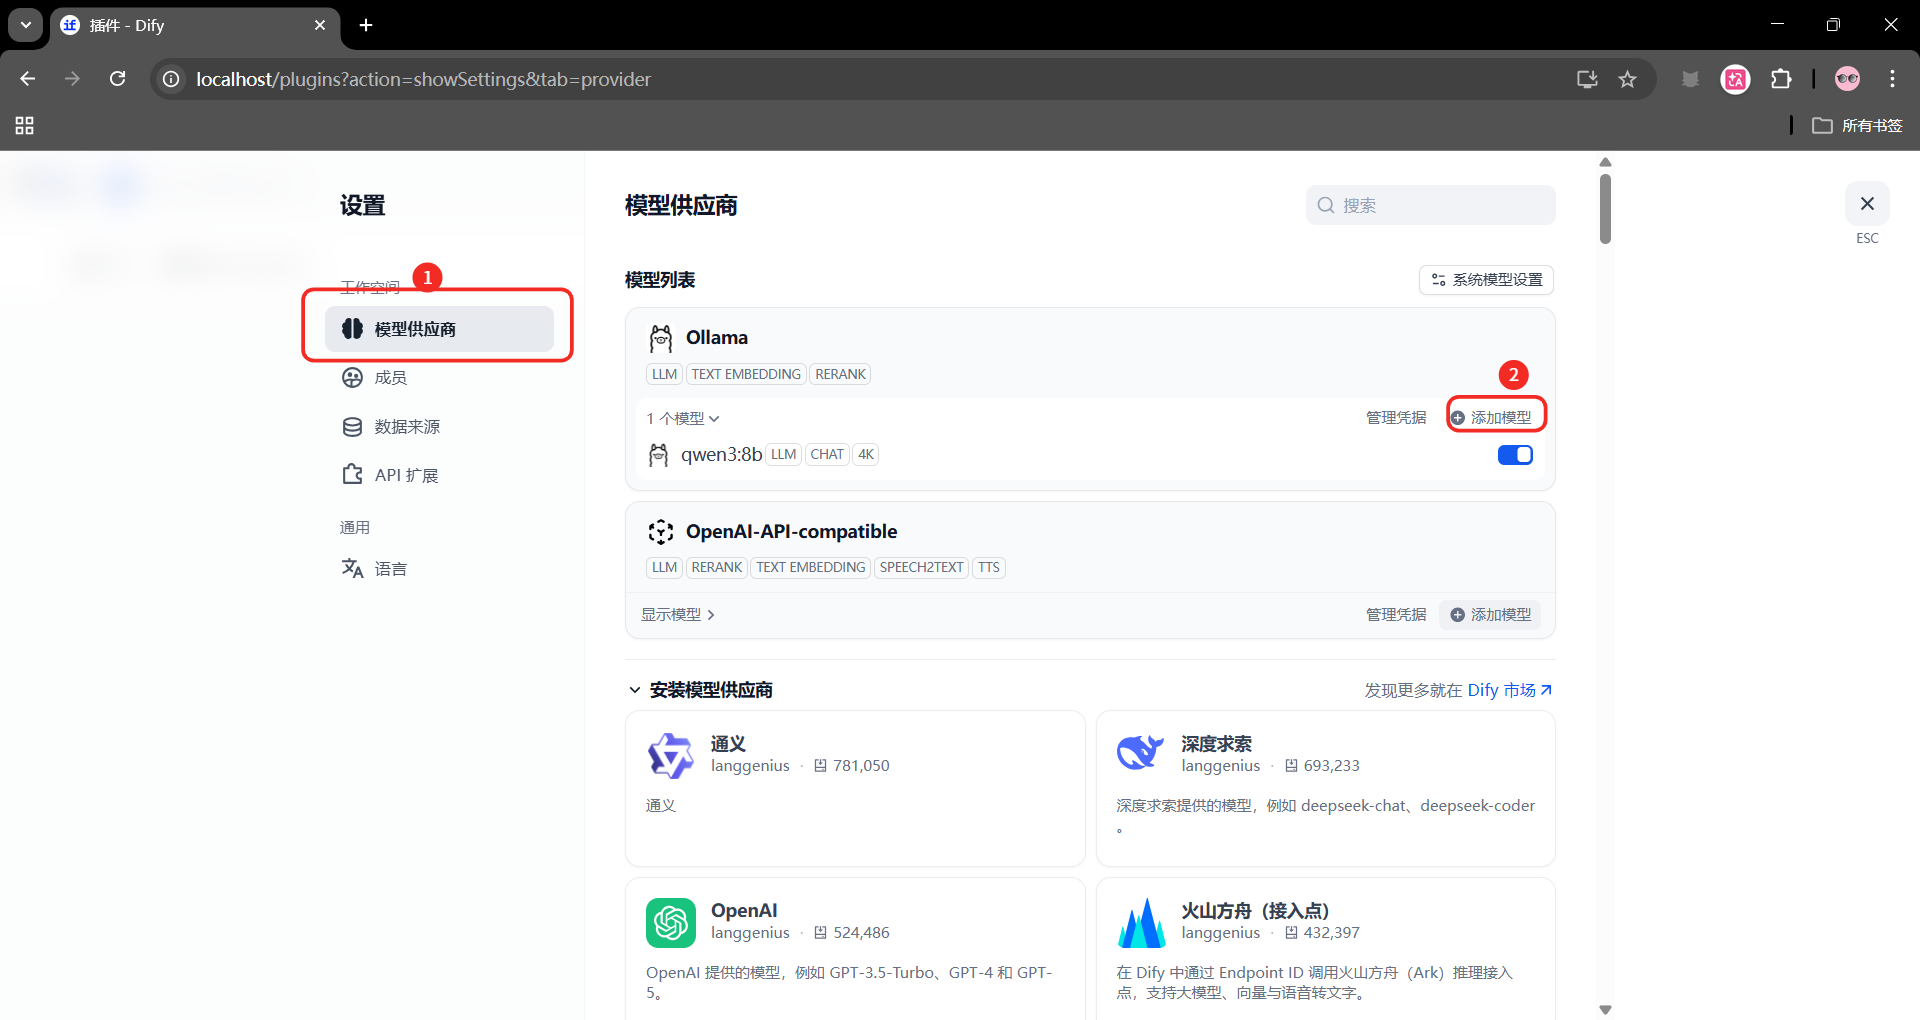Open the 所有书签 bookmarks folder

pyautogui.click(x=1857, y=125)
